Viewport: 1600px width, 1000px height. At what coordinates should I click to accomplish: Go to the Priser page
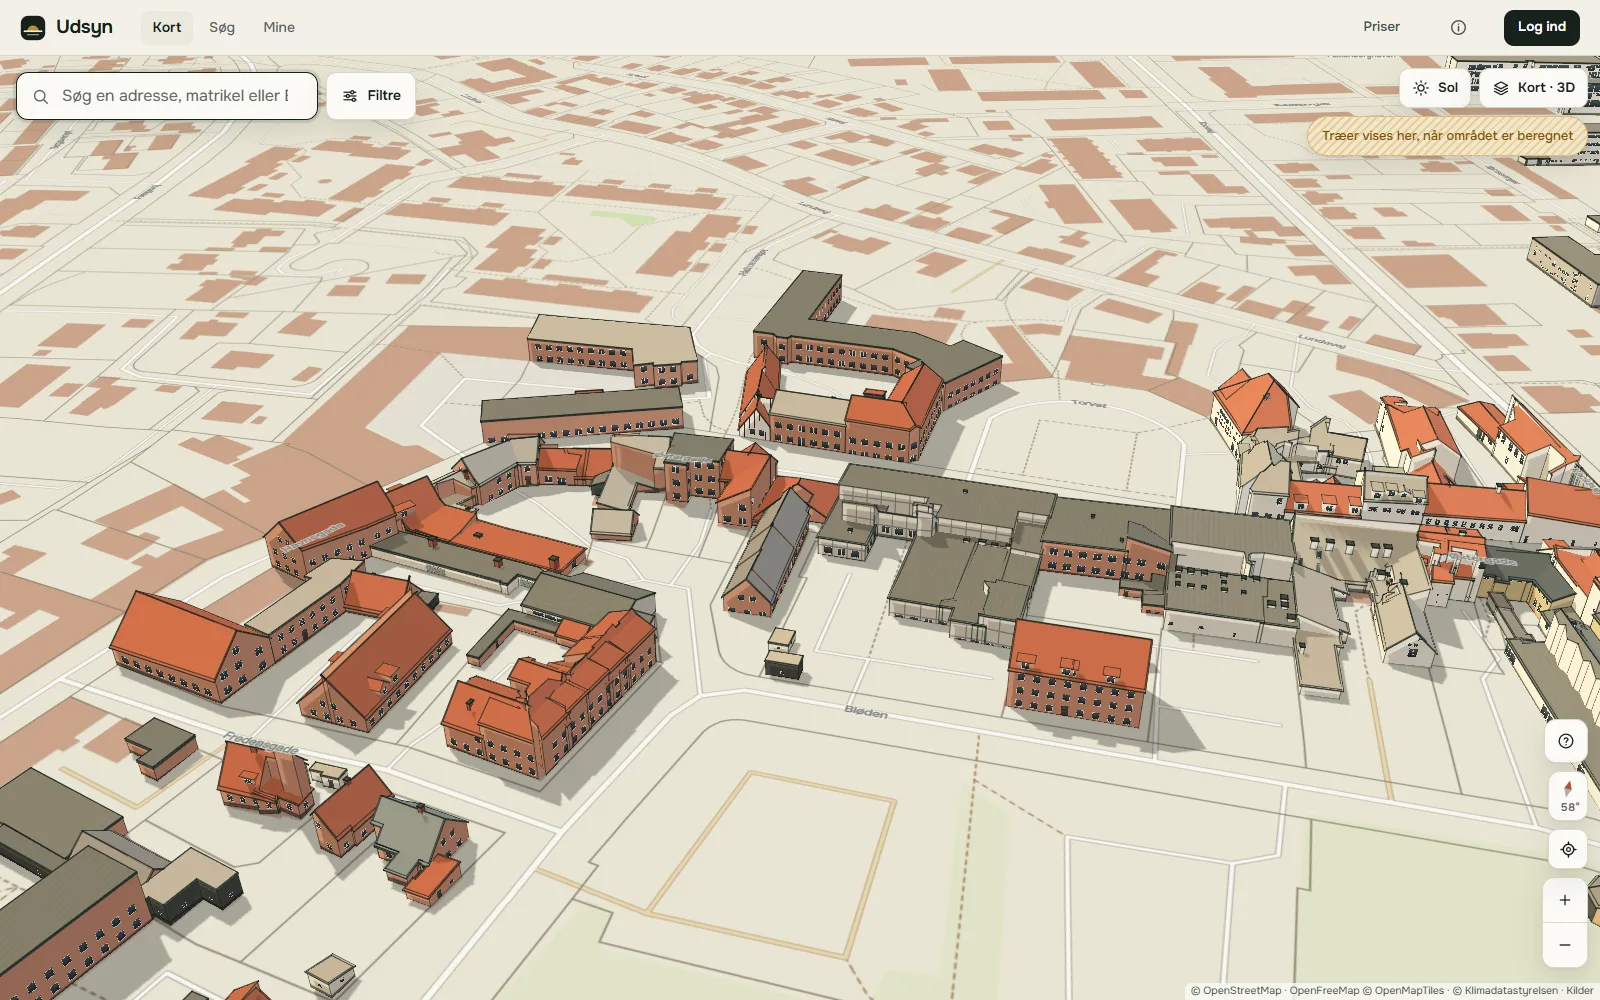tap(1381, 27)
